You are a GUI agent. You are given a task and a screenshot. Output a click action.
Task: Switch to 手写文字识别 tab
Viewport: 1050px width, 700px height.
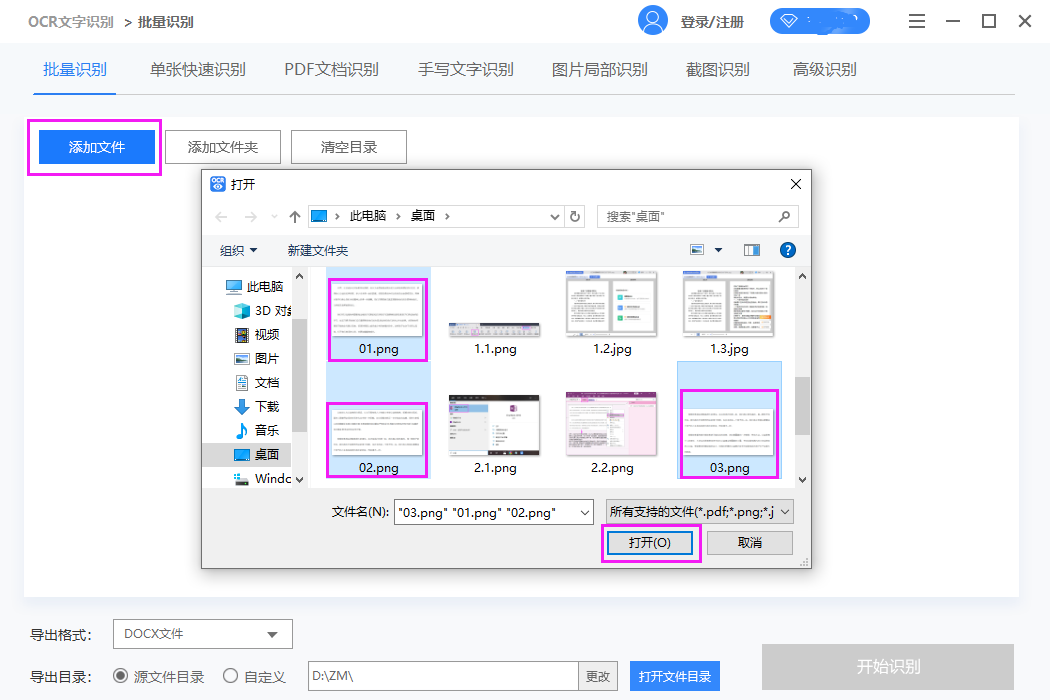(465, 70)
